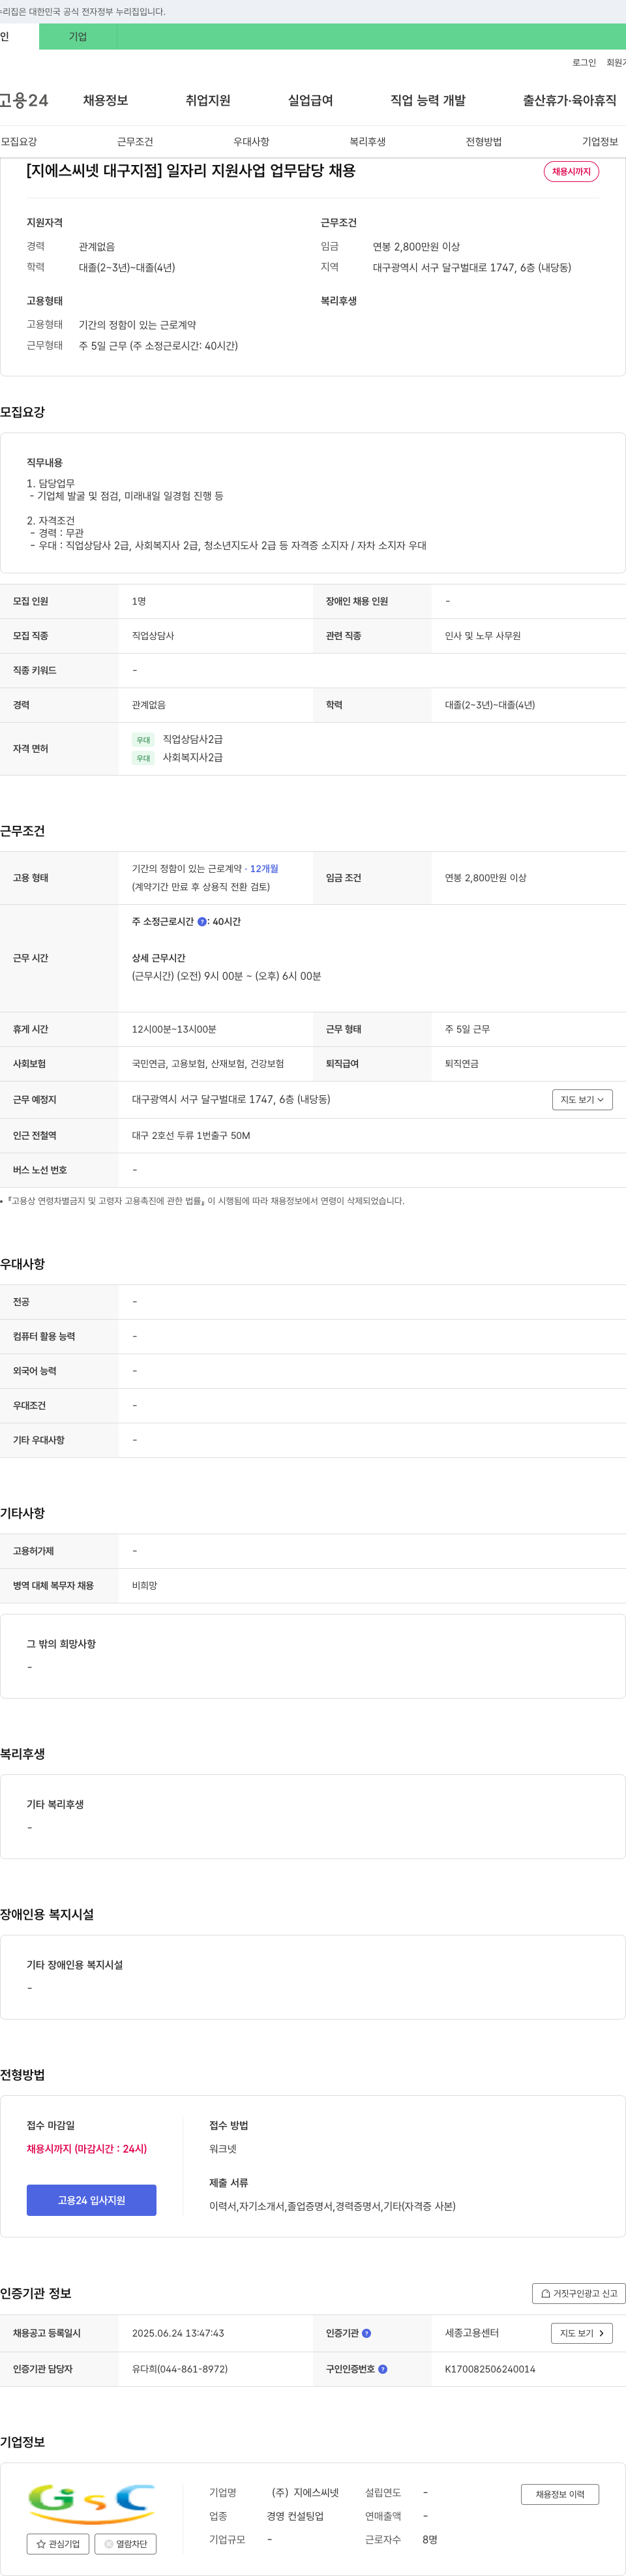Click the 인사 및 노무 사무원 related job
The width and height of the screenshot is (626, 2576).
(483, 636)
